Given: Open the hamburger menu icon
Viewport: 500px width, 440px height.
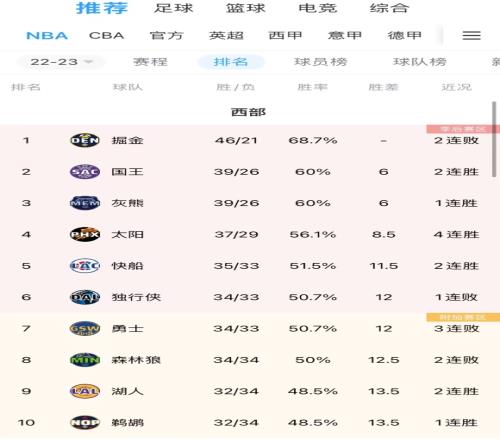Looking at the screenshot, I should 471,35.
